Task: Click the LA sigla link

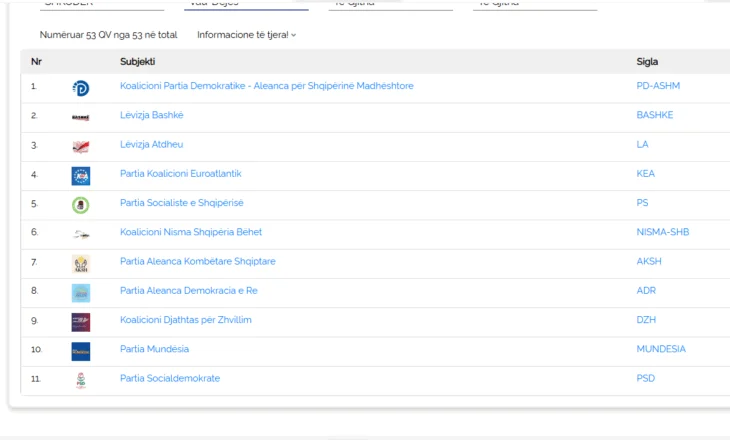Action: click(x=642, y=144)
